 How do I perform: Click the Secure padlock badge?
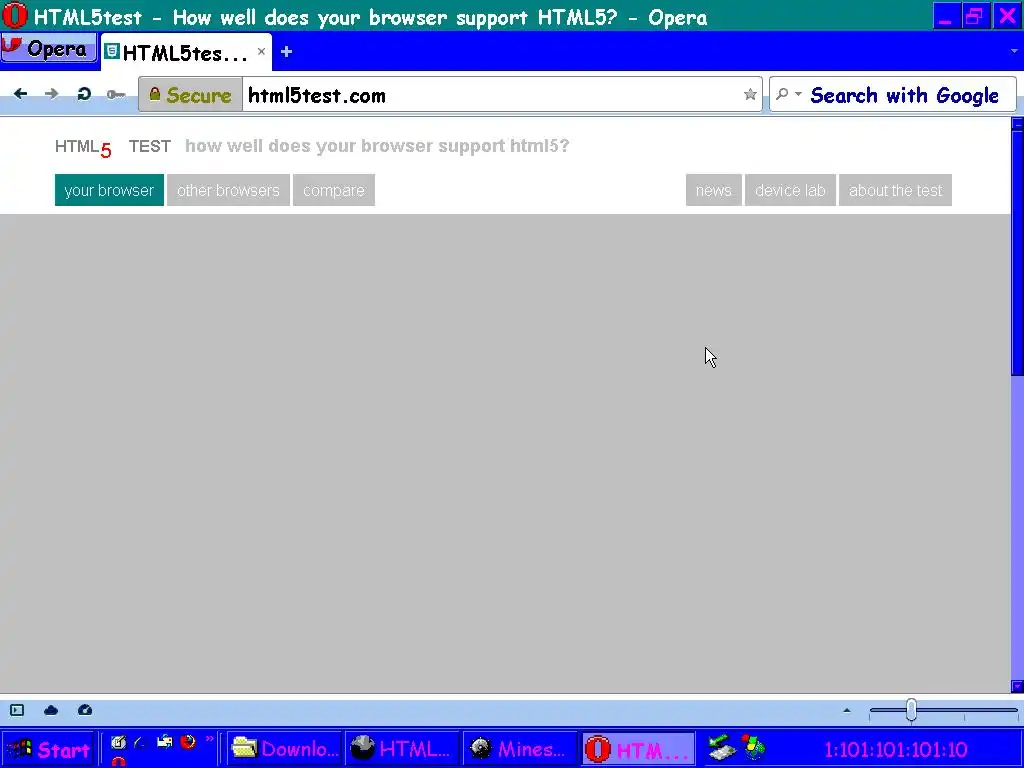[x=191, y=95]
